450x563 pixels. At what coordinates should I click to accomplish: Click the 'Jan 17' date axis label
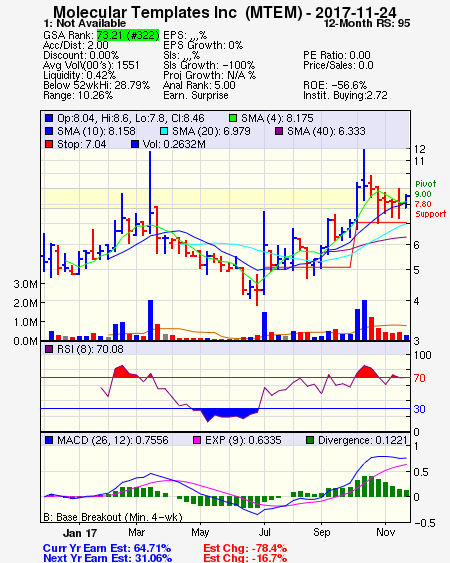[x=80, y=532]
